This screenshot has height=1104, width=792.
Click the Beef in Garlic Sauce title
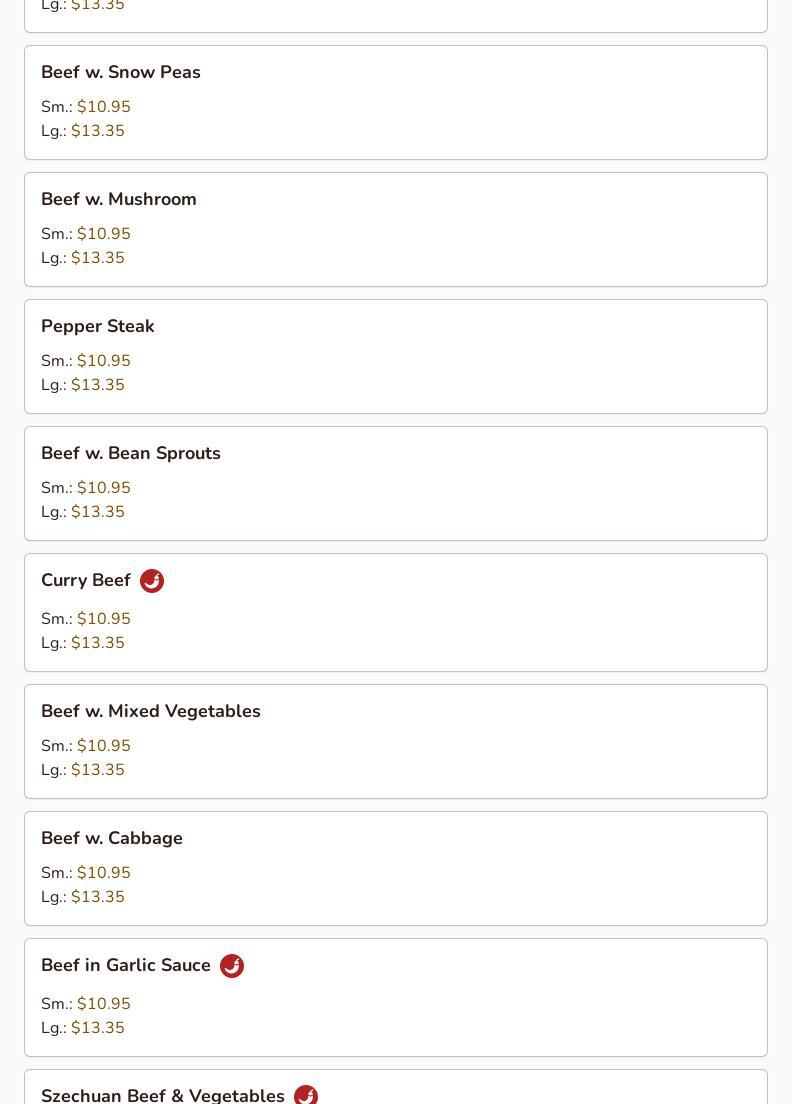point(126,965)
